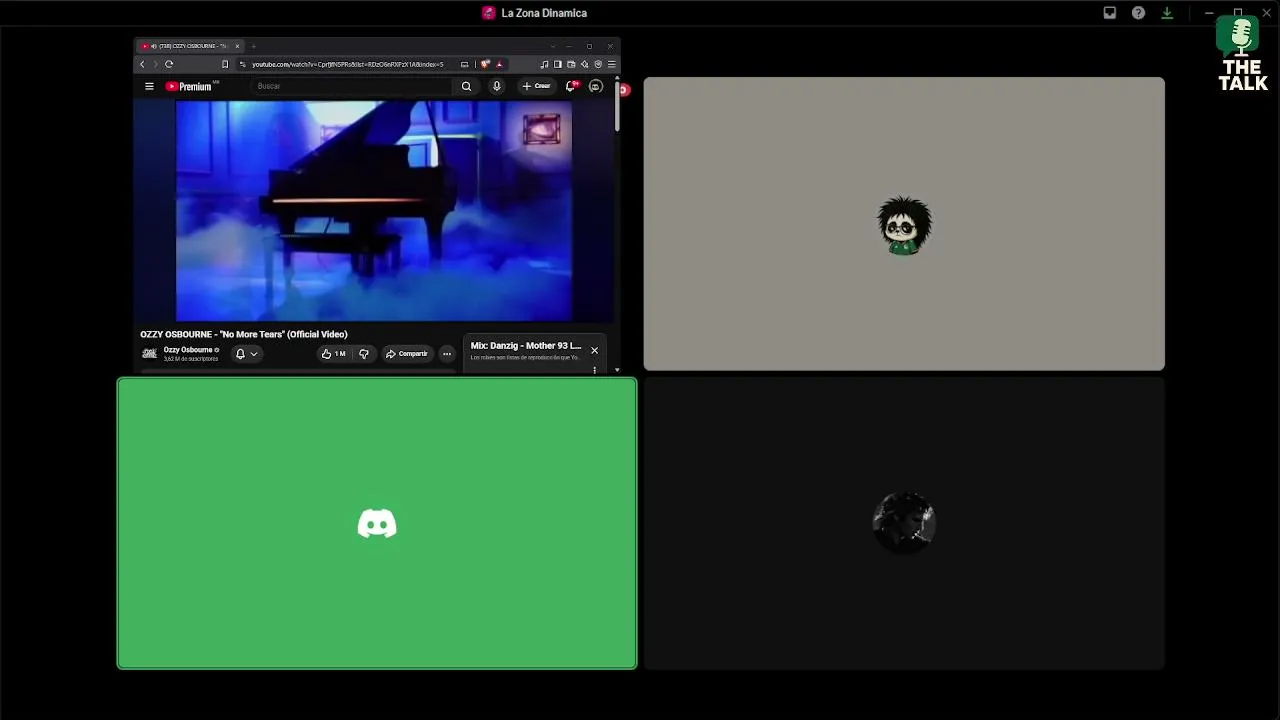Start voice search with microphone
This screenshot has width=1280, height=720.
496,86
